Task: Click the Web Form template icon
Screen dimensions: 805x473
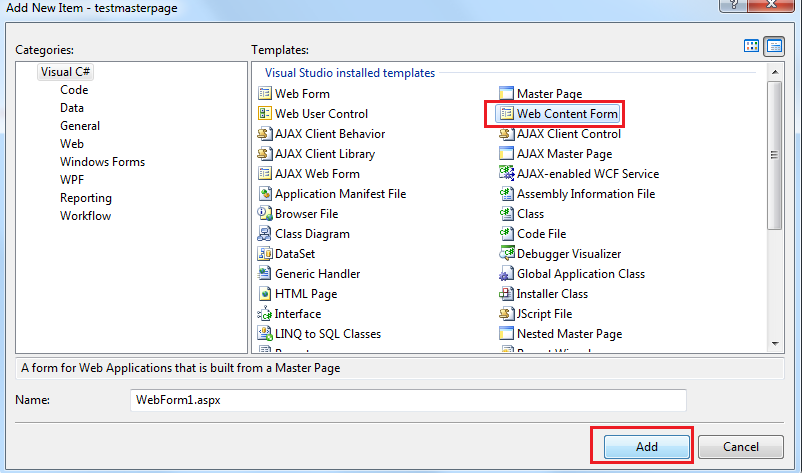Action: coord(265,93)
